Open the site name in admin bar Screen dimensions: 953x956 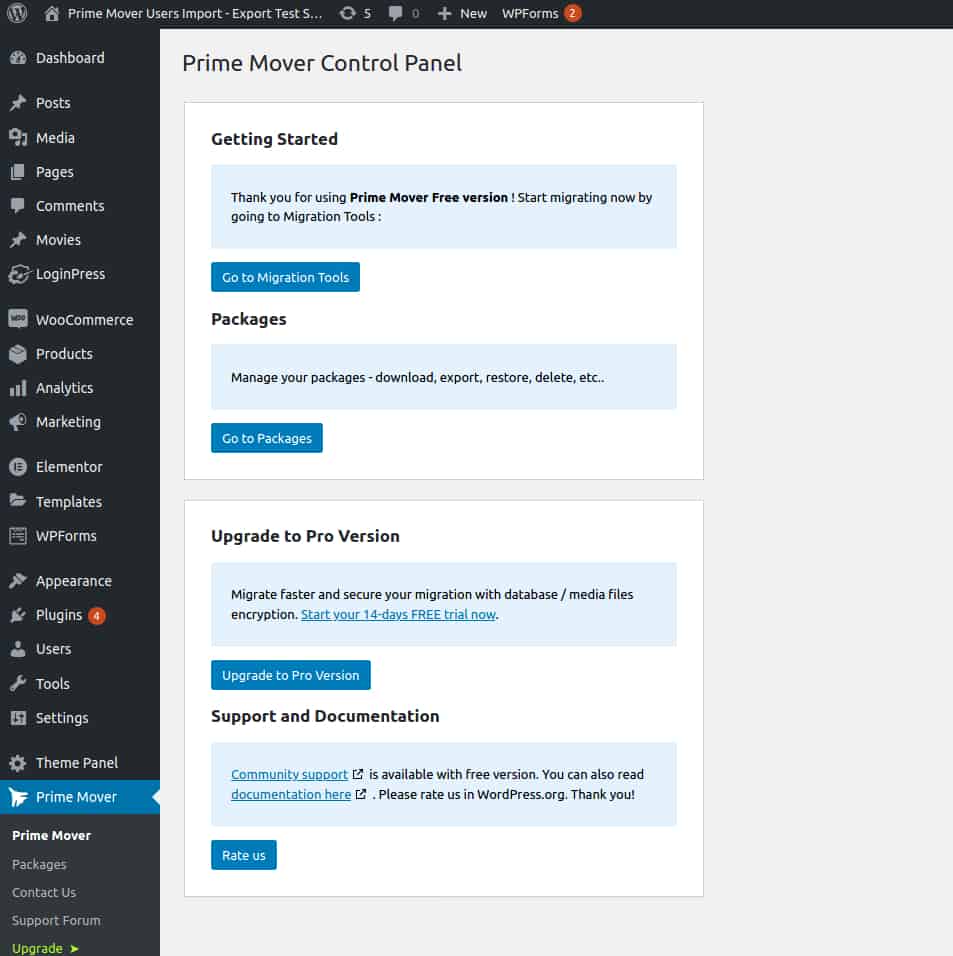(195, 13)
